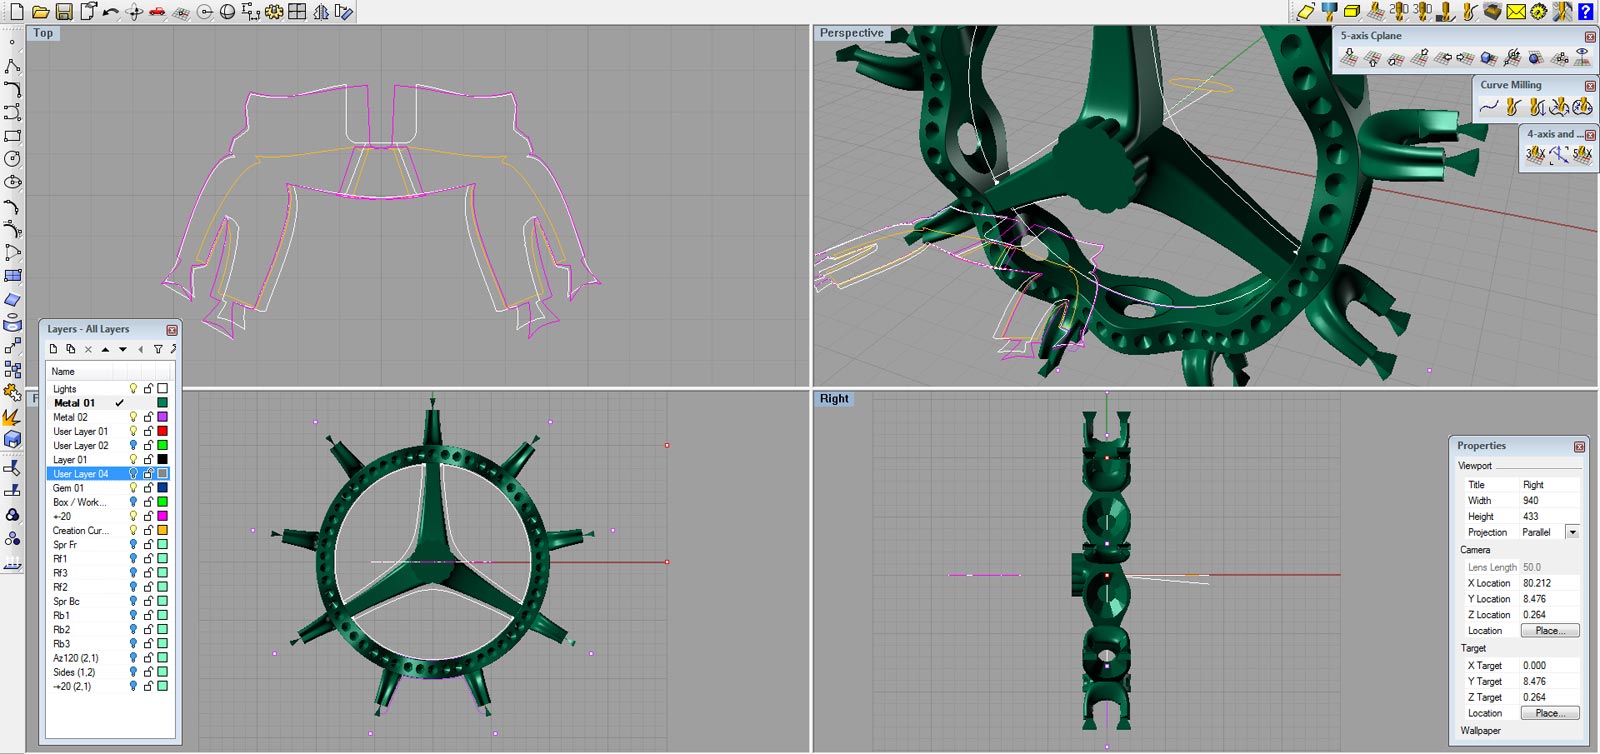Click Place button for Camera Location
The height and width of the screenshot is (754, 1600).
[1549, 631]
